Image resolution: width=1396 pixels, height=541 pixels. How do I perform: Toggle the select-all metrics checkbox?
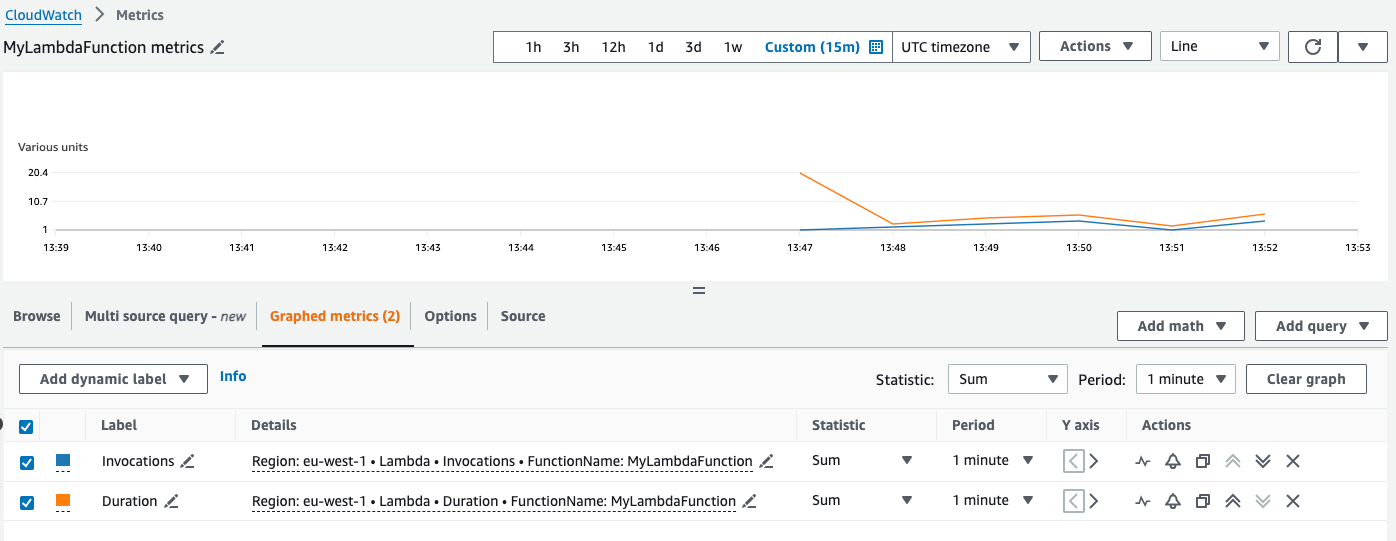tap(26, 426)
